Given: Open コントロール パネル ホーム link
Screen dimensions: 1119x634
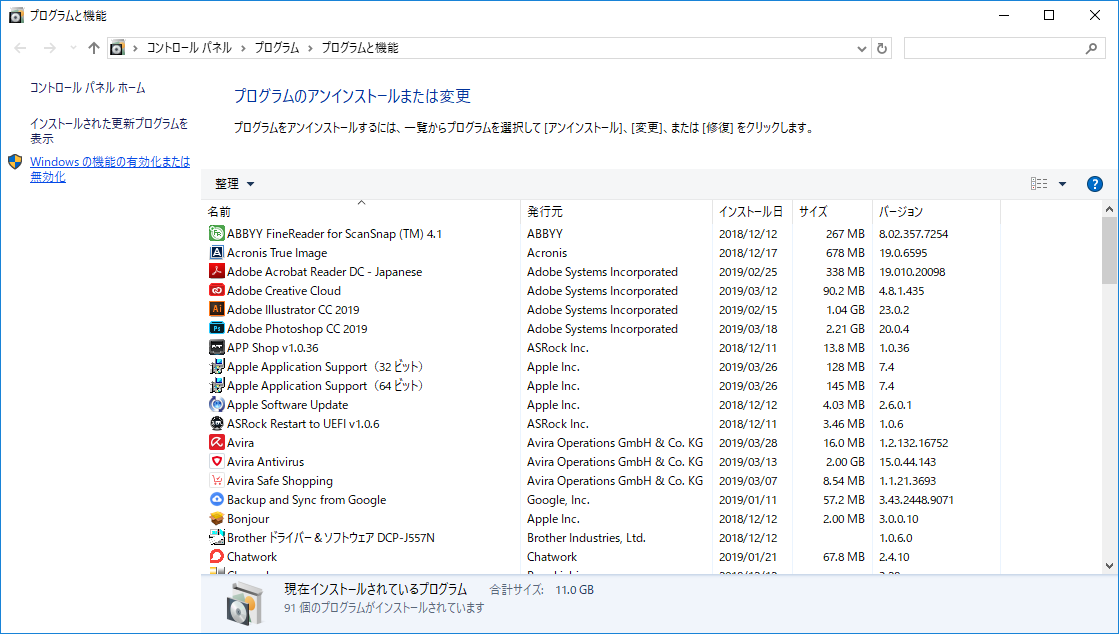Looking at the screenshot, I should (87, 88).
